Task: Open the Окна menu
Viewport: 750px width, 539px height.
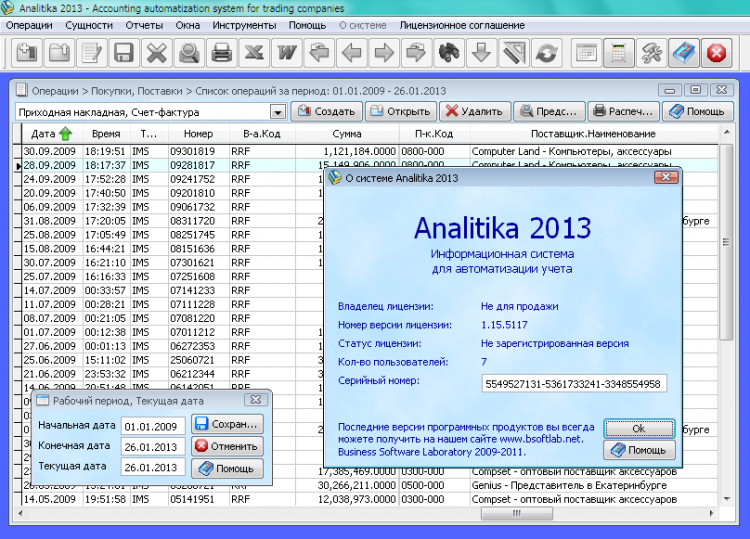Action: tap(188, 25)
